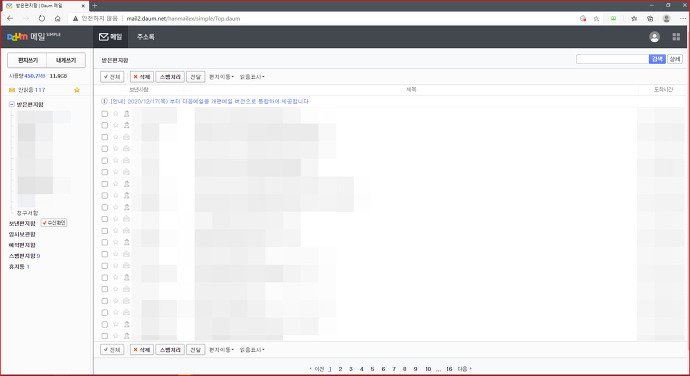Open the 안내 2020/12/17 notice link
Viewport: 690px width, 376px height.
coord(209,101)
